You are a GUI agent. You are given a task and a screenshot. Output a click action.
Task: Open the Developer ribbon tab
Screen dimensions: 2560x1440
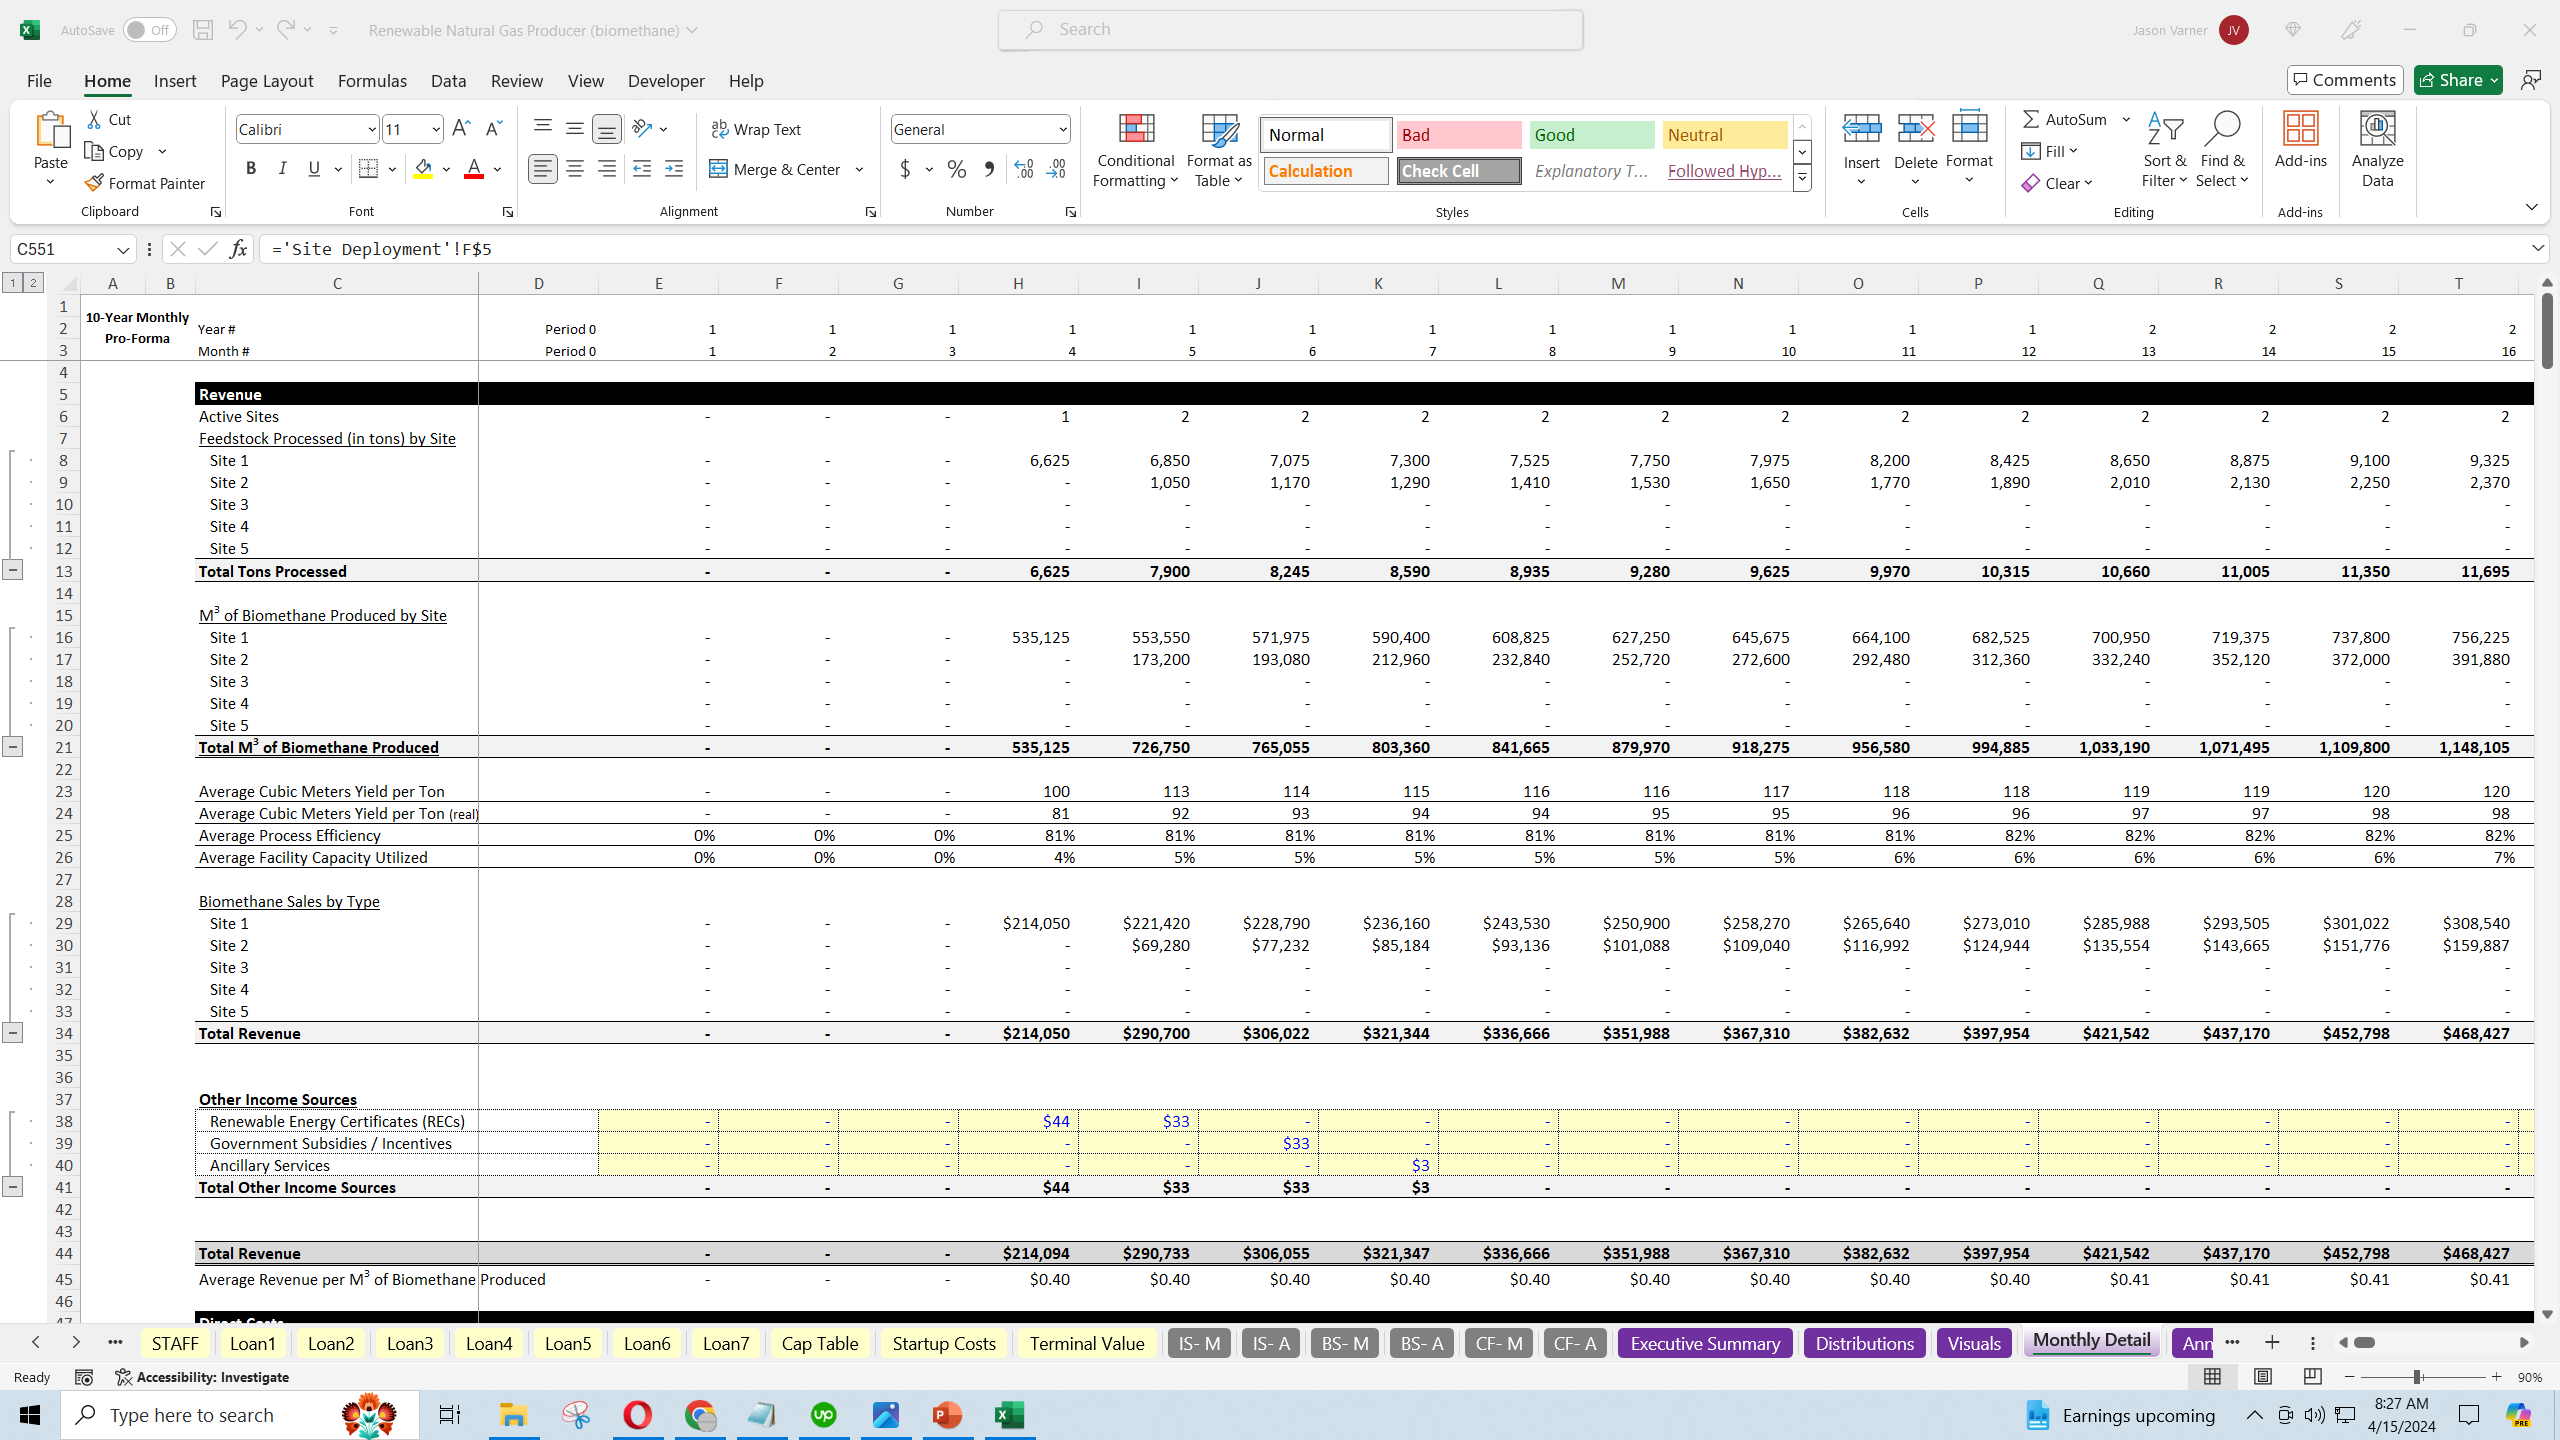tap(666, 81)
